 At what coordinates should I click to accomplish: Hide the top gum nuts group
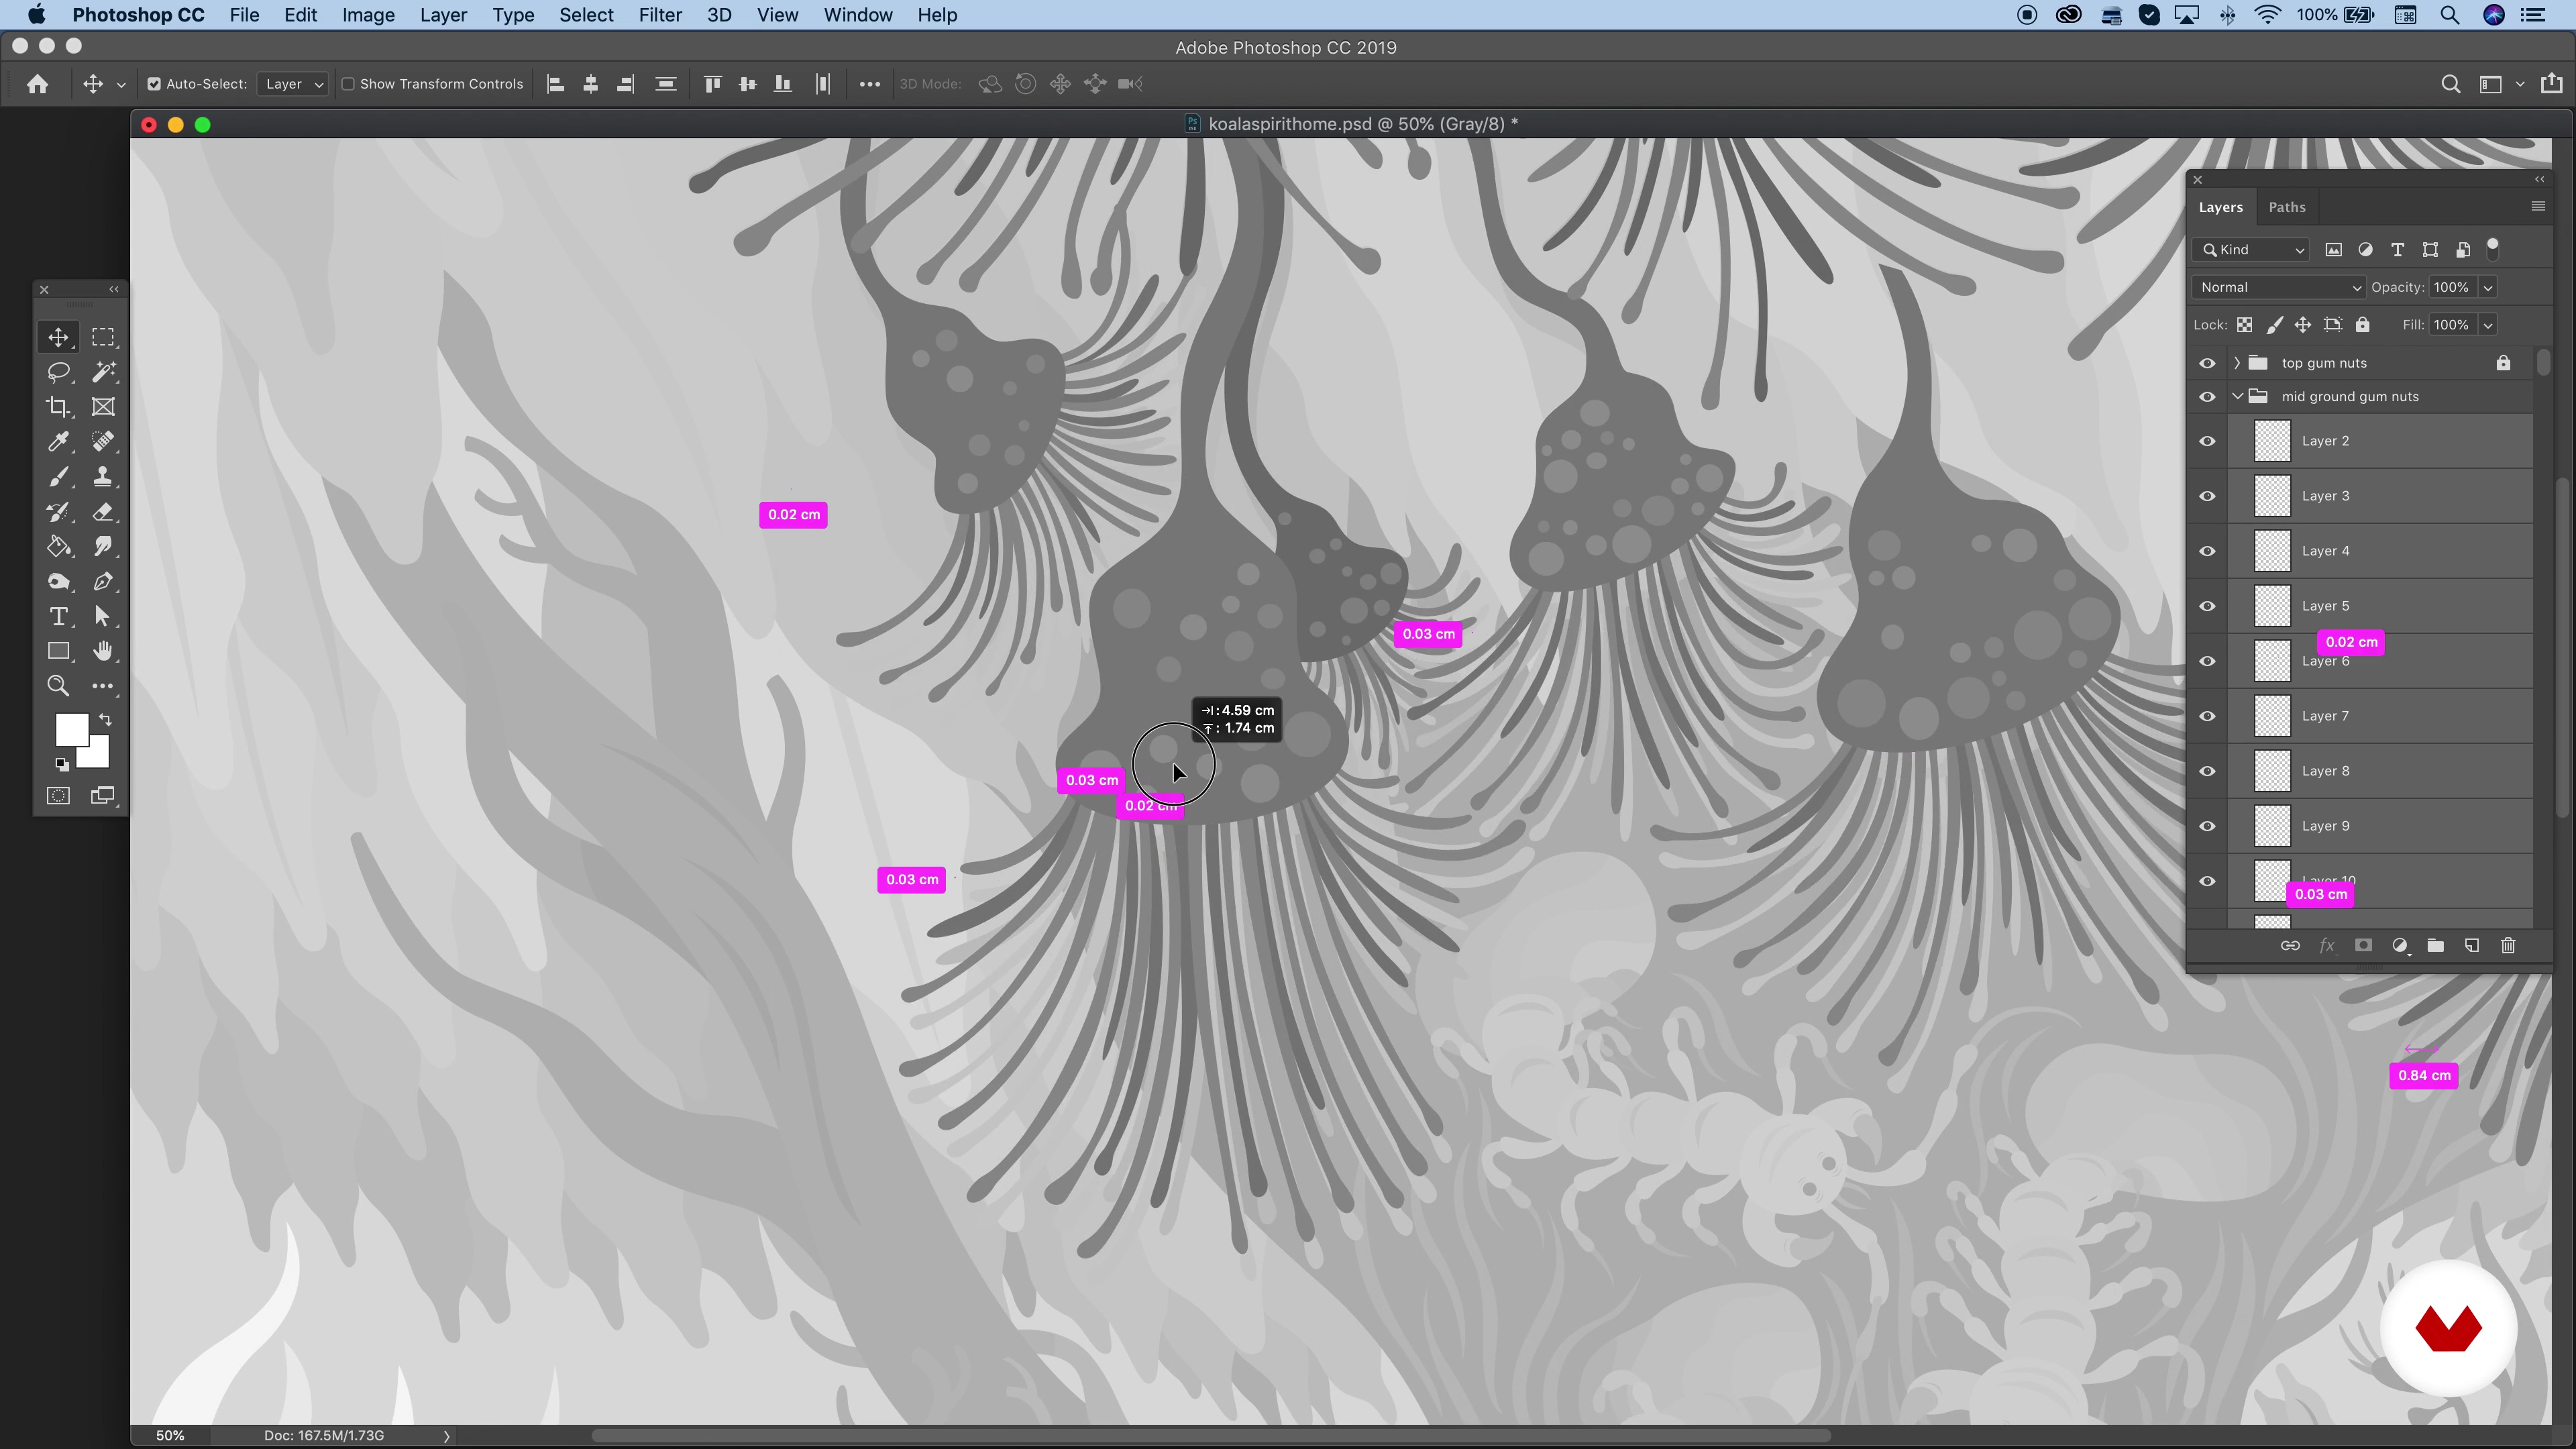point(2207,363)
